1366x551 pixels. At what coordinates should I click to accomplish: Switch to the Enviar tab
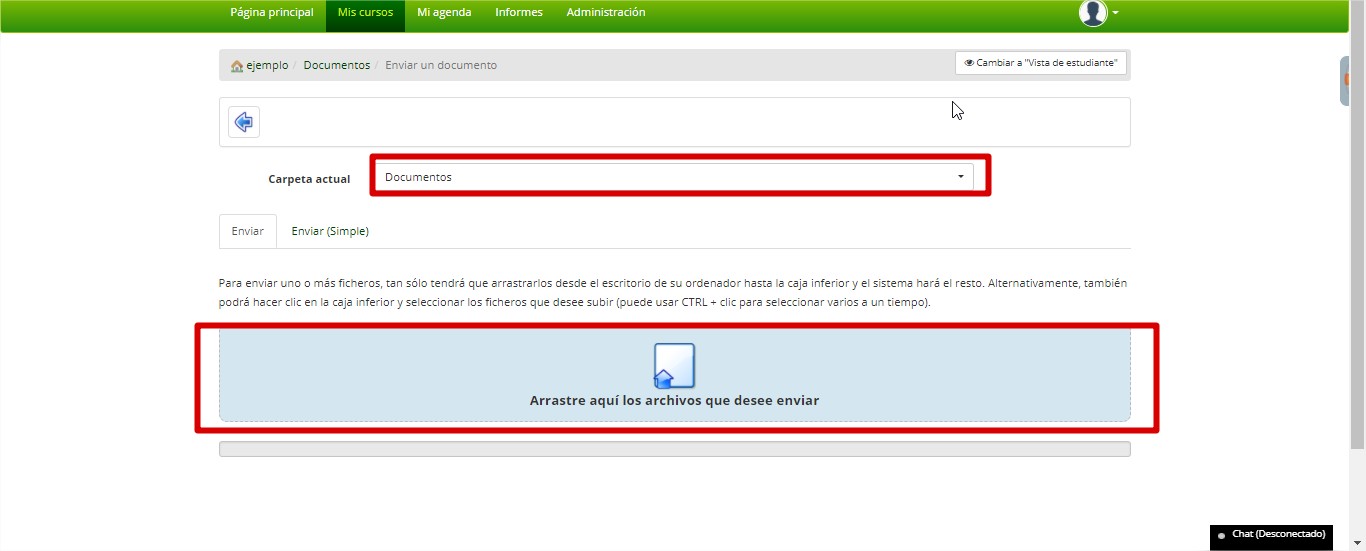248,231
